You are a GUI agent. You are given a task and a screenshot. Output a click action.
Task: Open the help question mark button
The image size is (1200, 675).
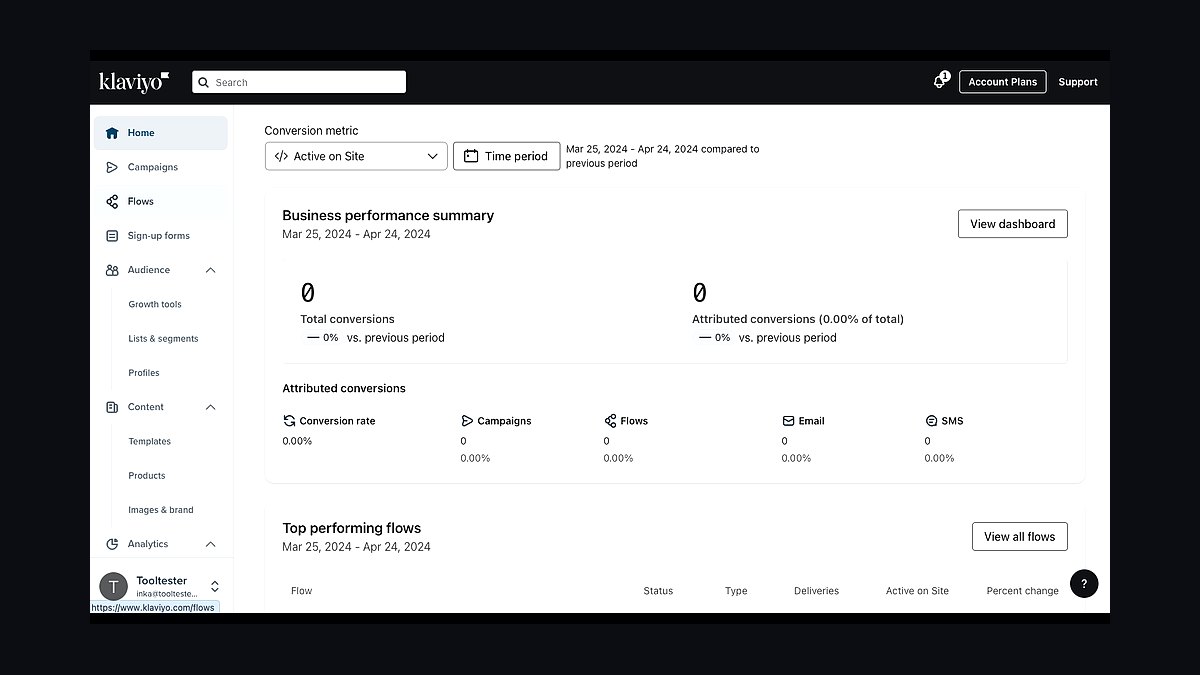[1084, 584]
